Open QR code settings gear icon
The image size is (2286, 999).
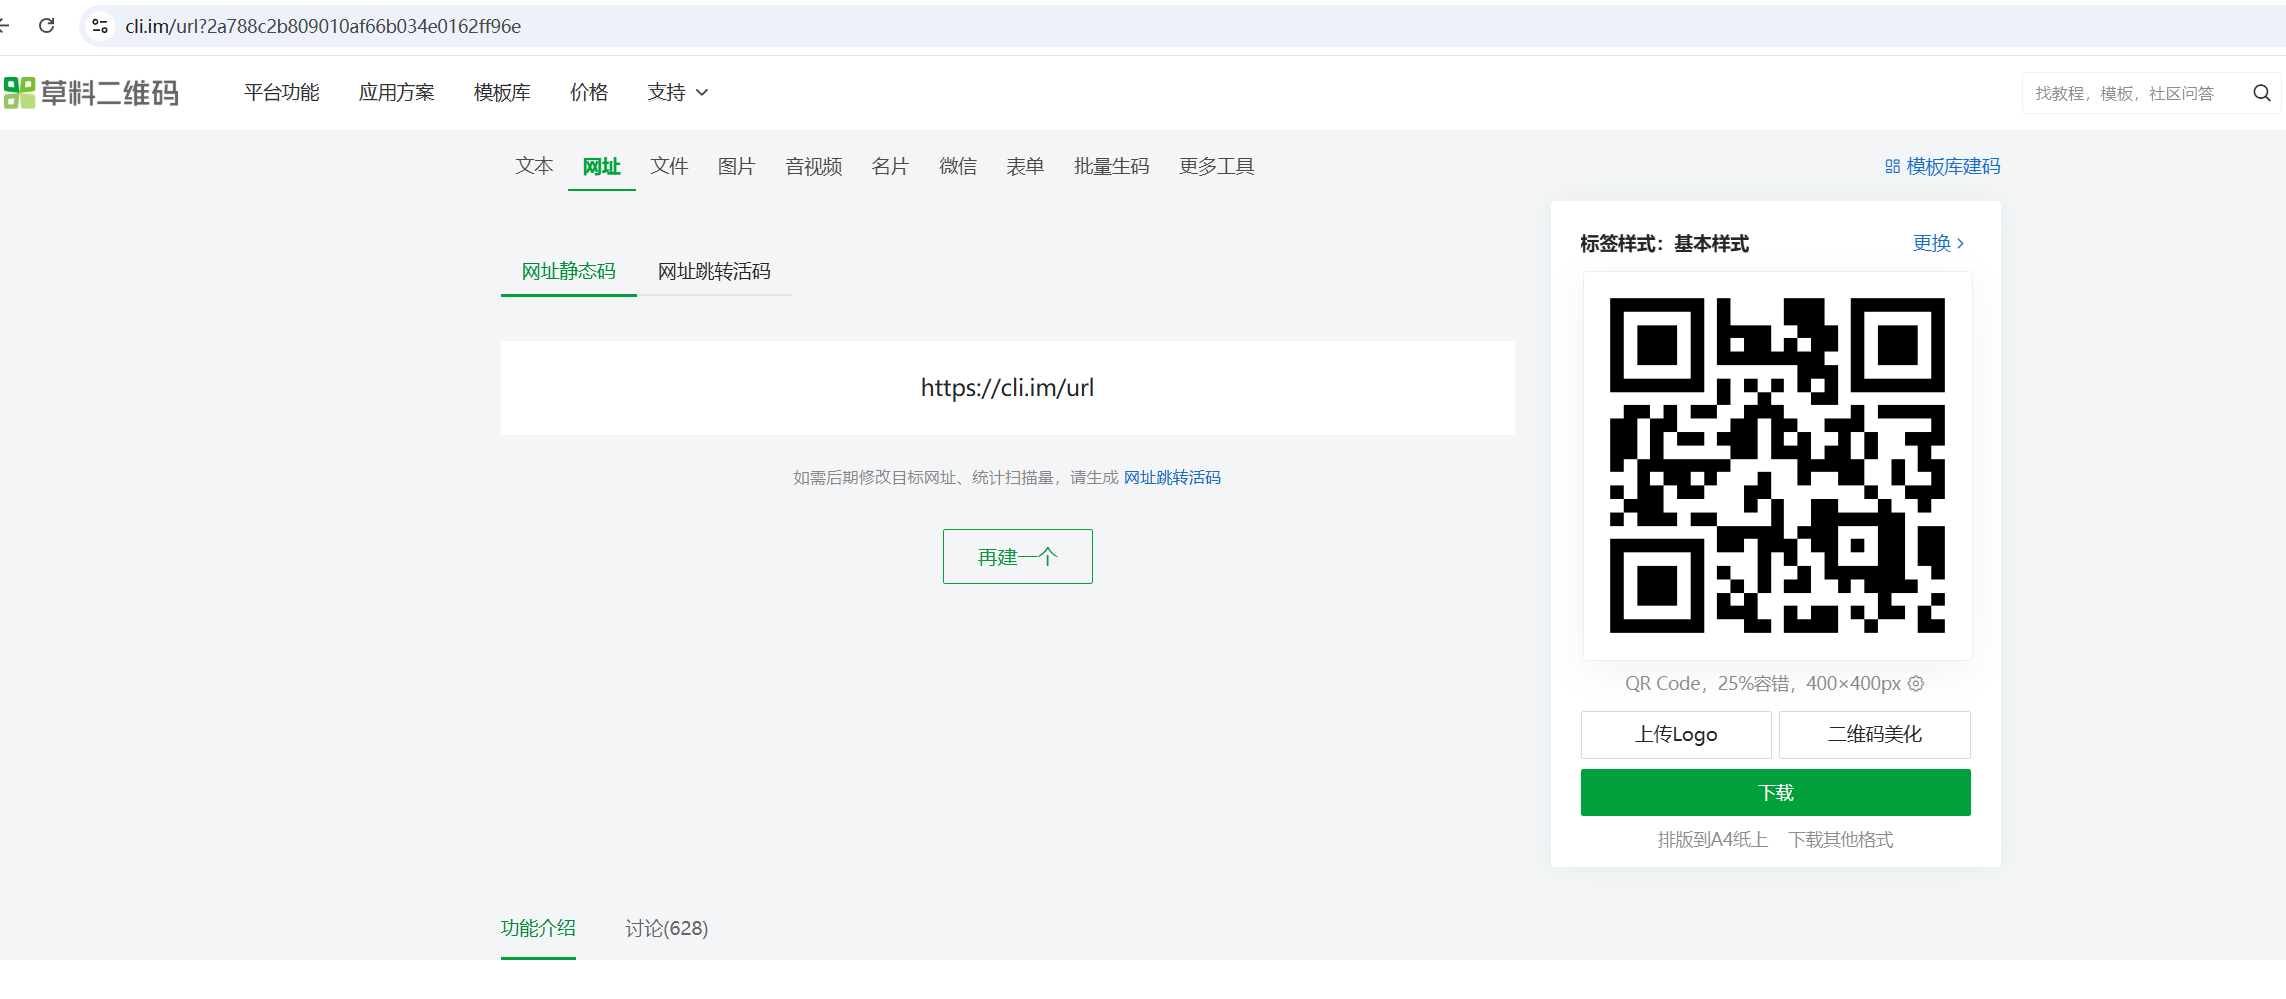click(1916, 684)
